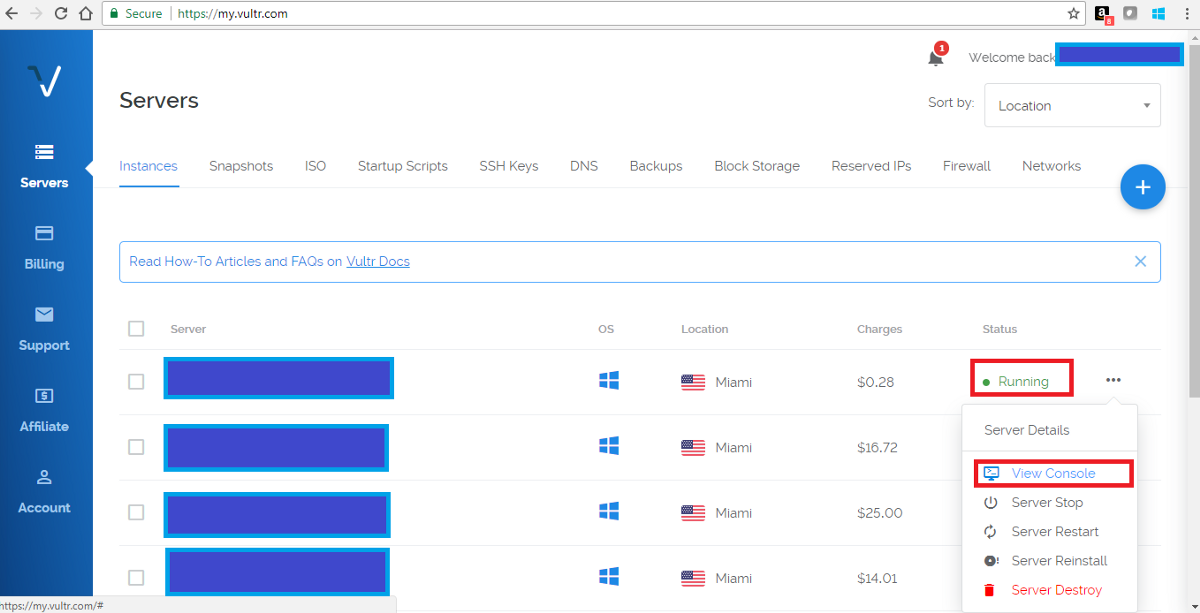Click Windows OS icon for $16.72 server
The height and width of the screenshot is (613, 1200).
pos(608,445)
